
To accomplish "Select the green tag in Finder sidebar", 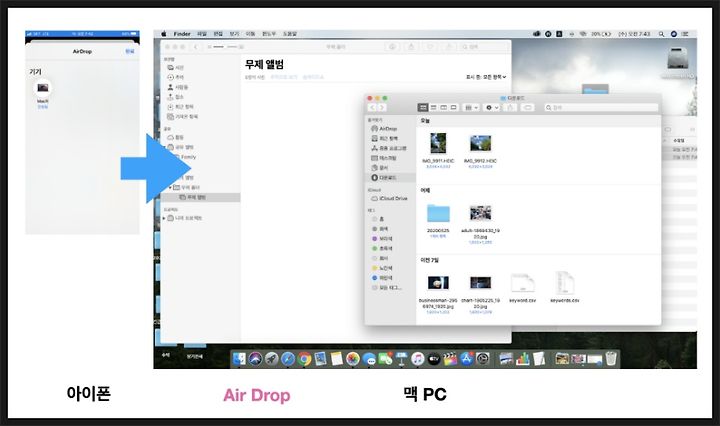I will point(382,248).
